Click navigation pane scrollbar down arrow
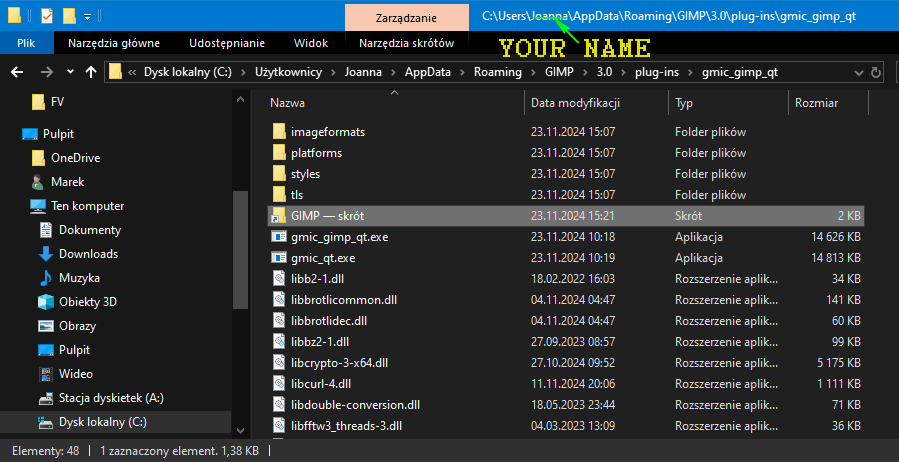899x462 pixels. (x=240, y=430)
